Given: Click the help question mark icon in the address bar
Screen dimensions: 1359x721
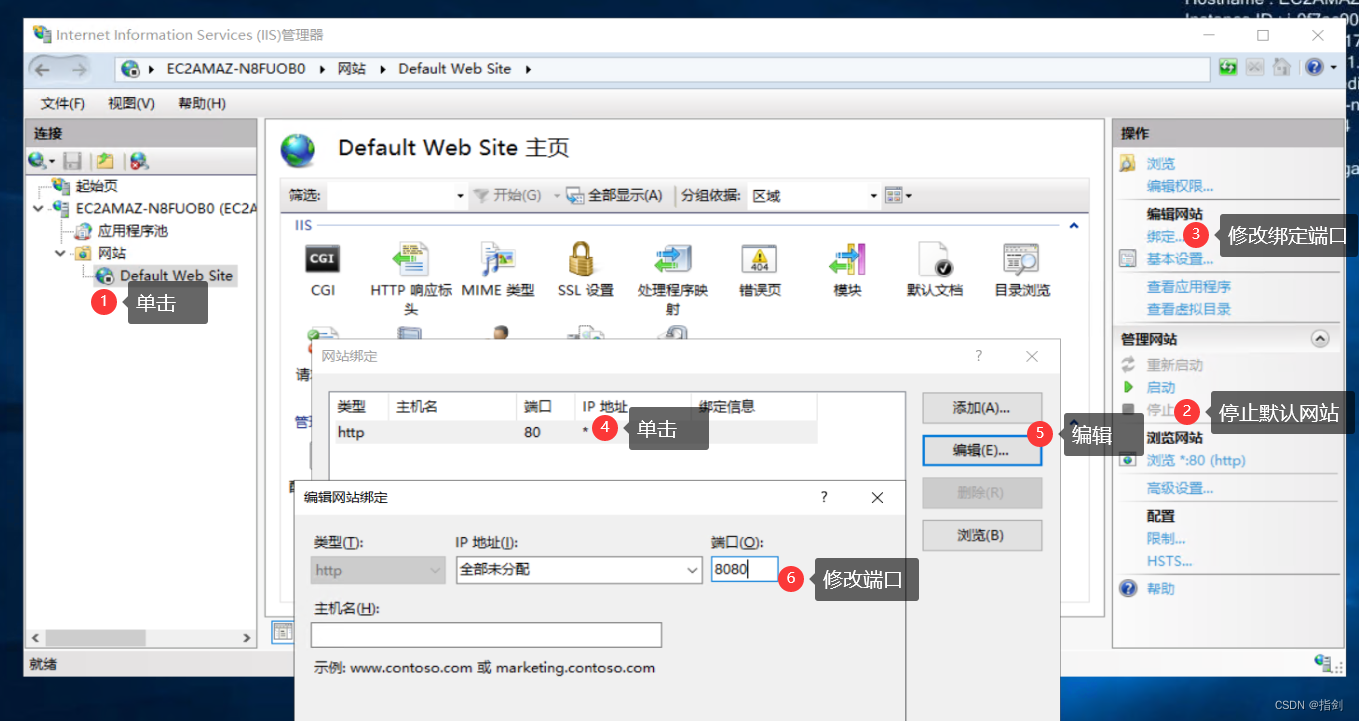Looking at the screenshot, I should [1314, 68].
